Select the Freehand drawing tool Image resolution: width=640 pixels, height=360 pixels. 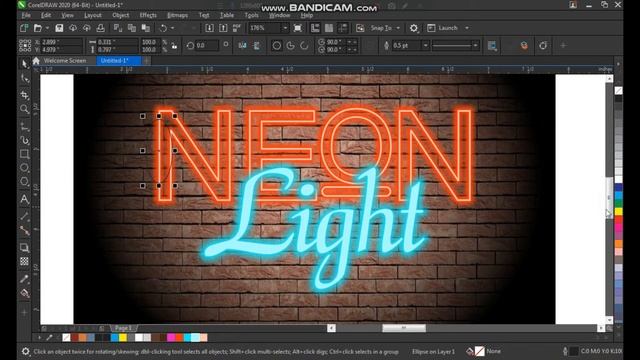coord(24,126)
